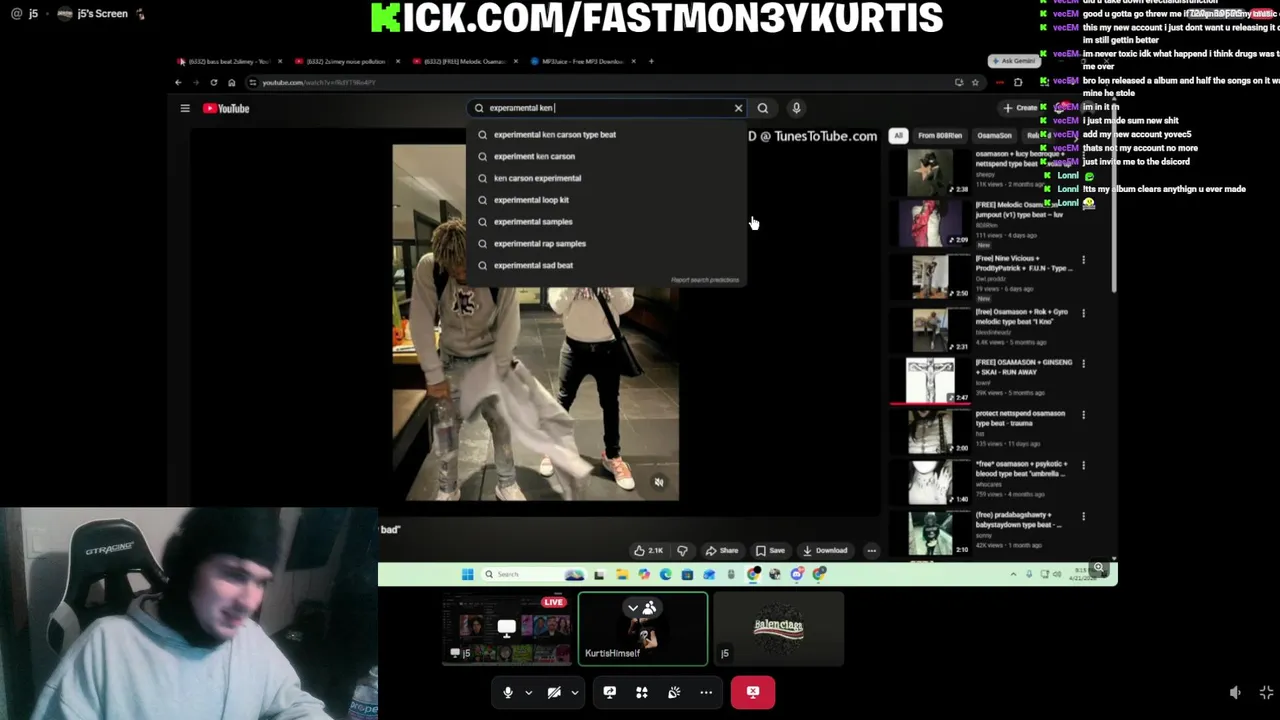Zoom the shared screen with magnifier icon
This screenshot has width=1280, height=720.
[x=1098, y=568]
